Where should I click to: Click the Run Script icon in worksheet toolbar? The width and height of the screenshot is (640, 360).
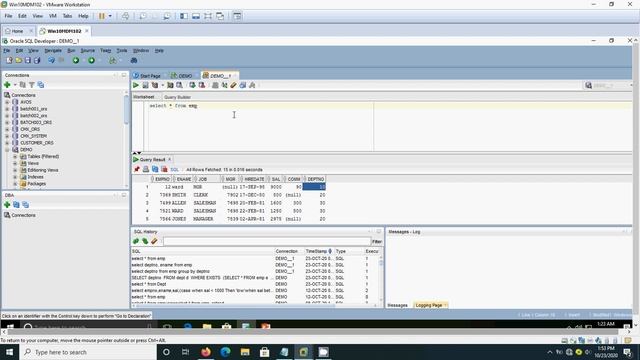(145, 85)
